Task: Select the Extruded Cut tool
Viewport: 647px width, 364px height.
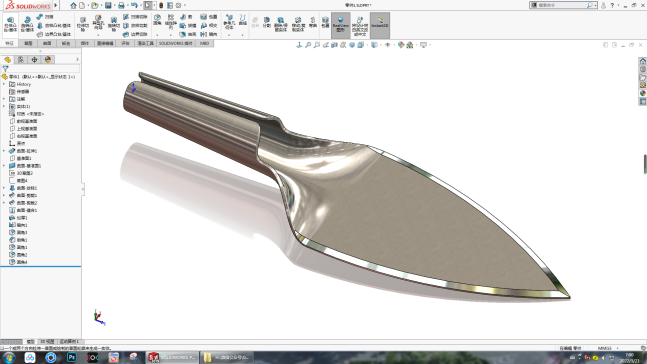Action: coord(83,25)
